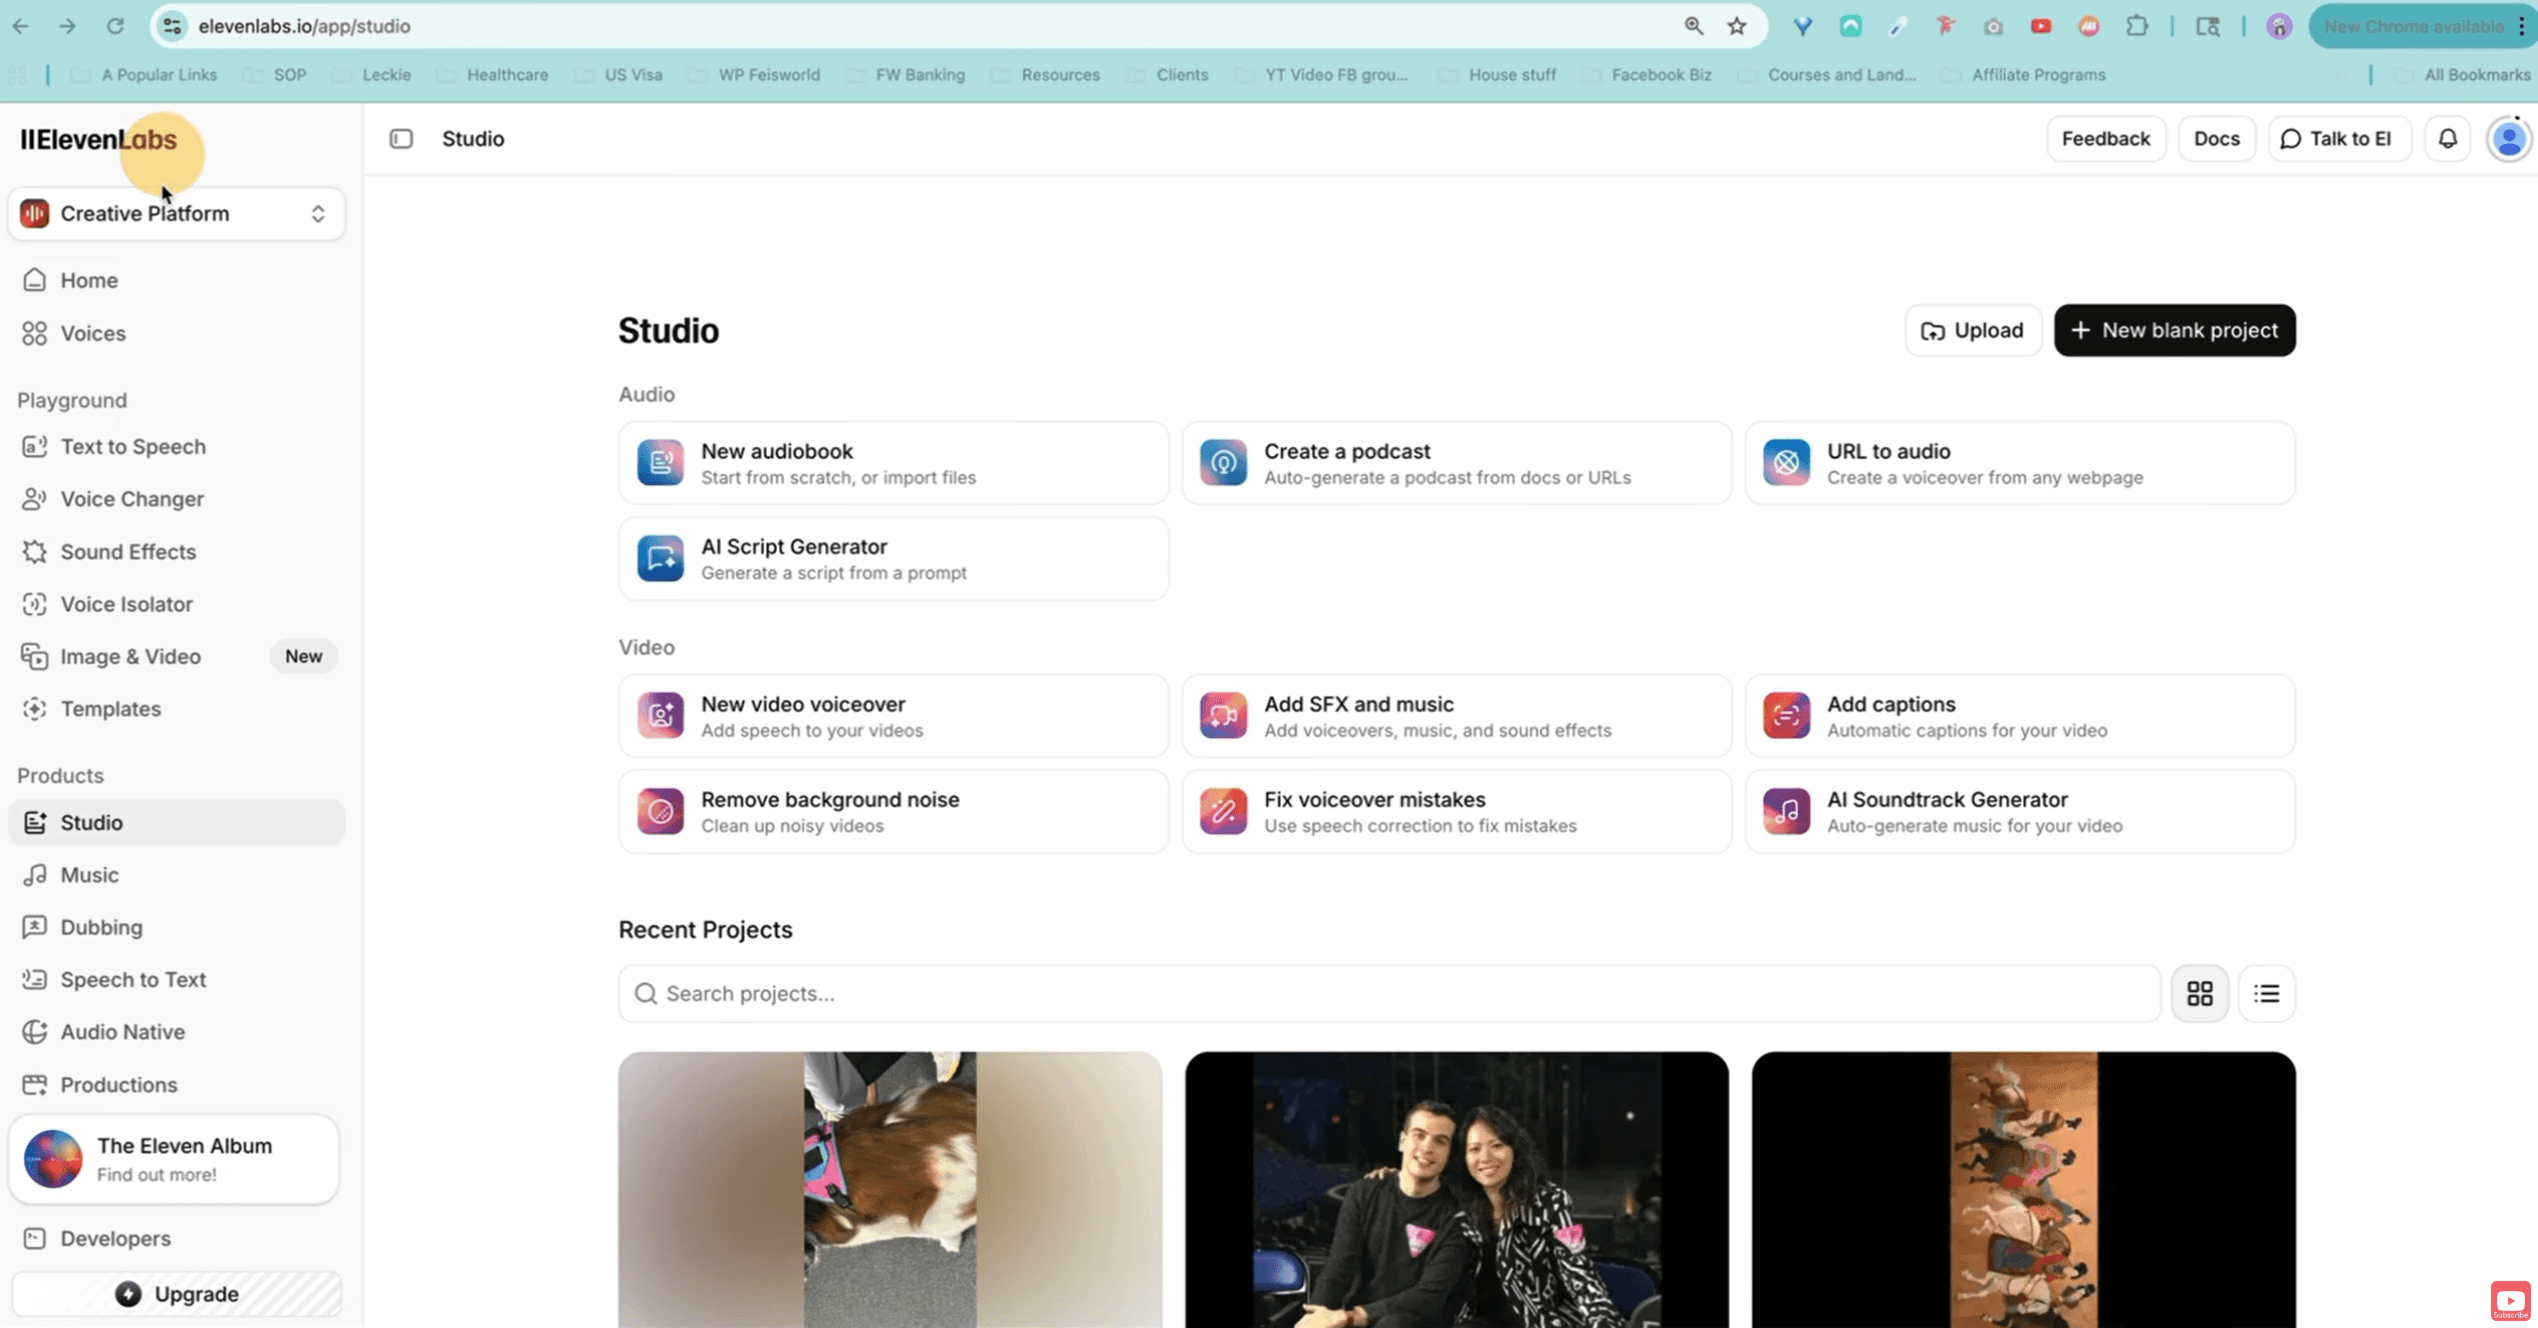
Task: Open the Remove background noise icon
Action: click(660, 811)
